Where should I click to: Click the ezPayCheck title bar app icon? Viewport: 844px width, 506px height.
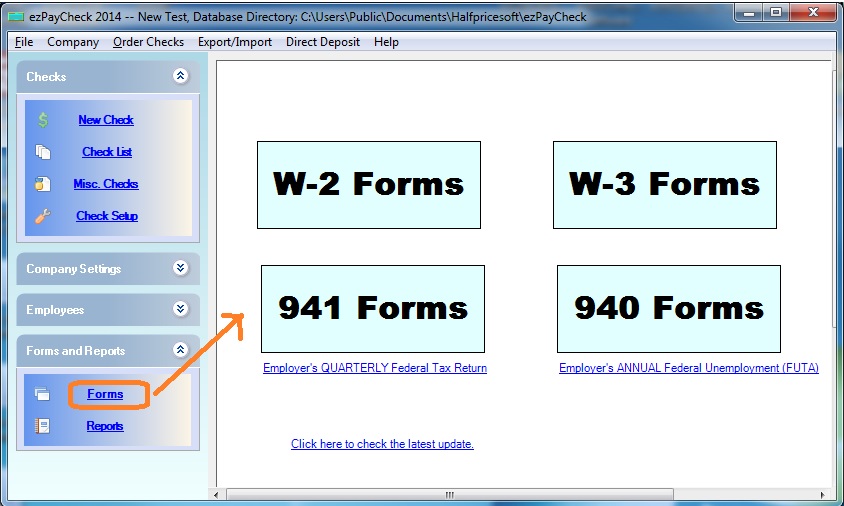click(x=15, y=17)
